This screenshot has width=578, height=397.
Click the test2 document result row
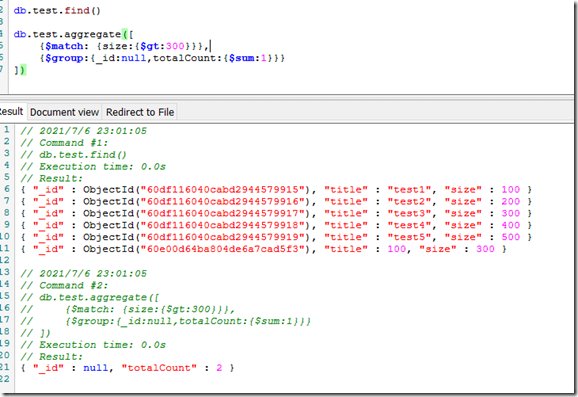(x=276, y=201)
